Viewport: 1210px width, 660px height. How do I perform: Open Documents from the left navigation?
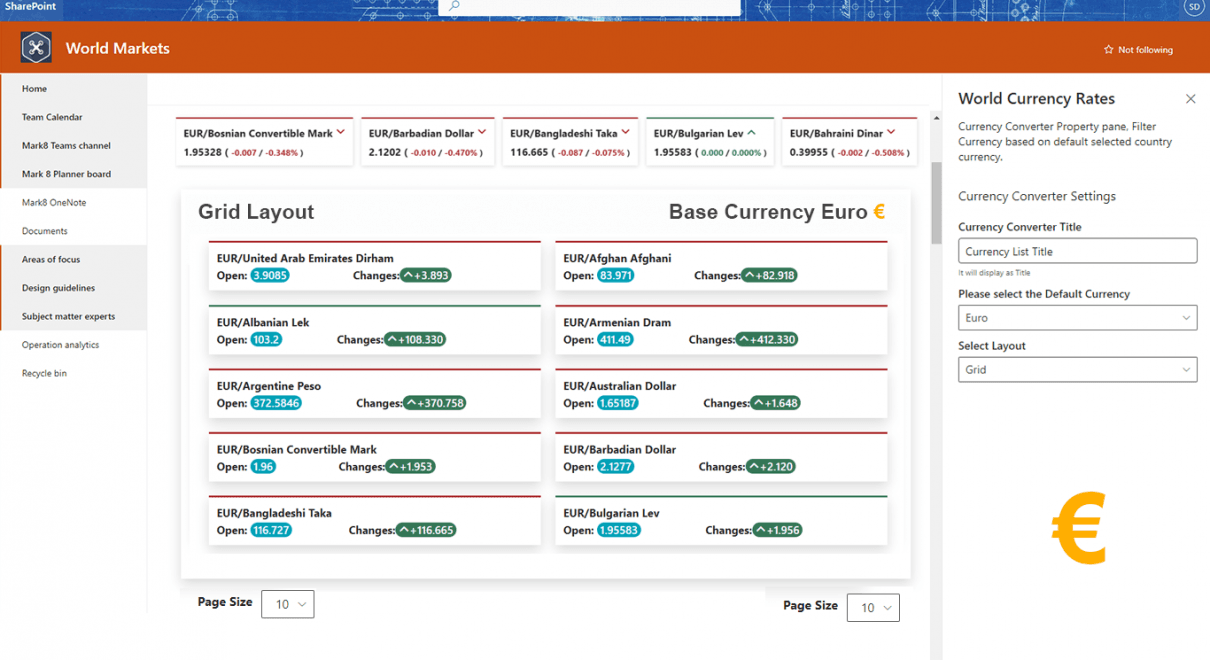pos(45,231)
